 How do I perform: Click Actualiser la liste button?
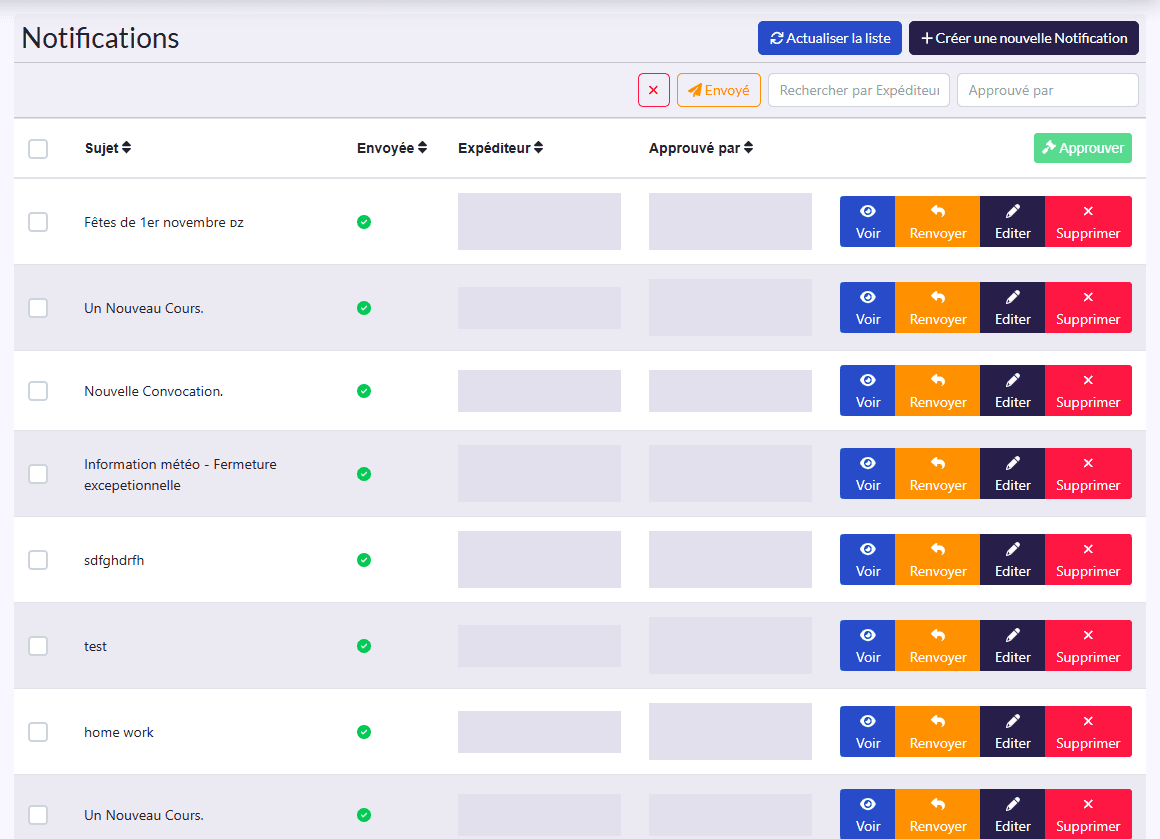(829, 38)
